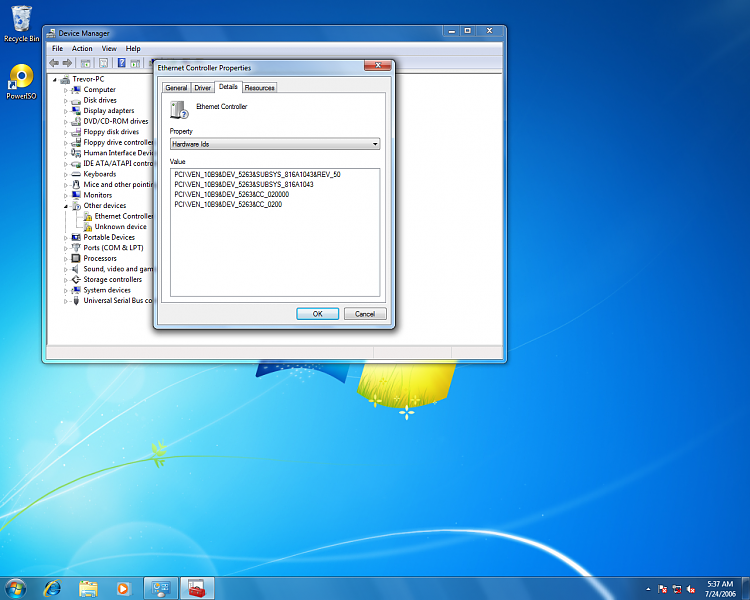Viewport: 750px width, 600px height.
Task: Select the Ethernet Controller tree item
Action: click(x=123, y=216)
